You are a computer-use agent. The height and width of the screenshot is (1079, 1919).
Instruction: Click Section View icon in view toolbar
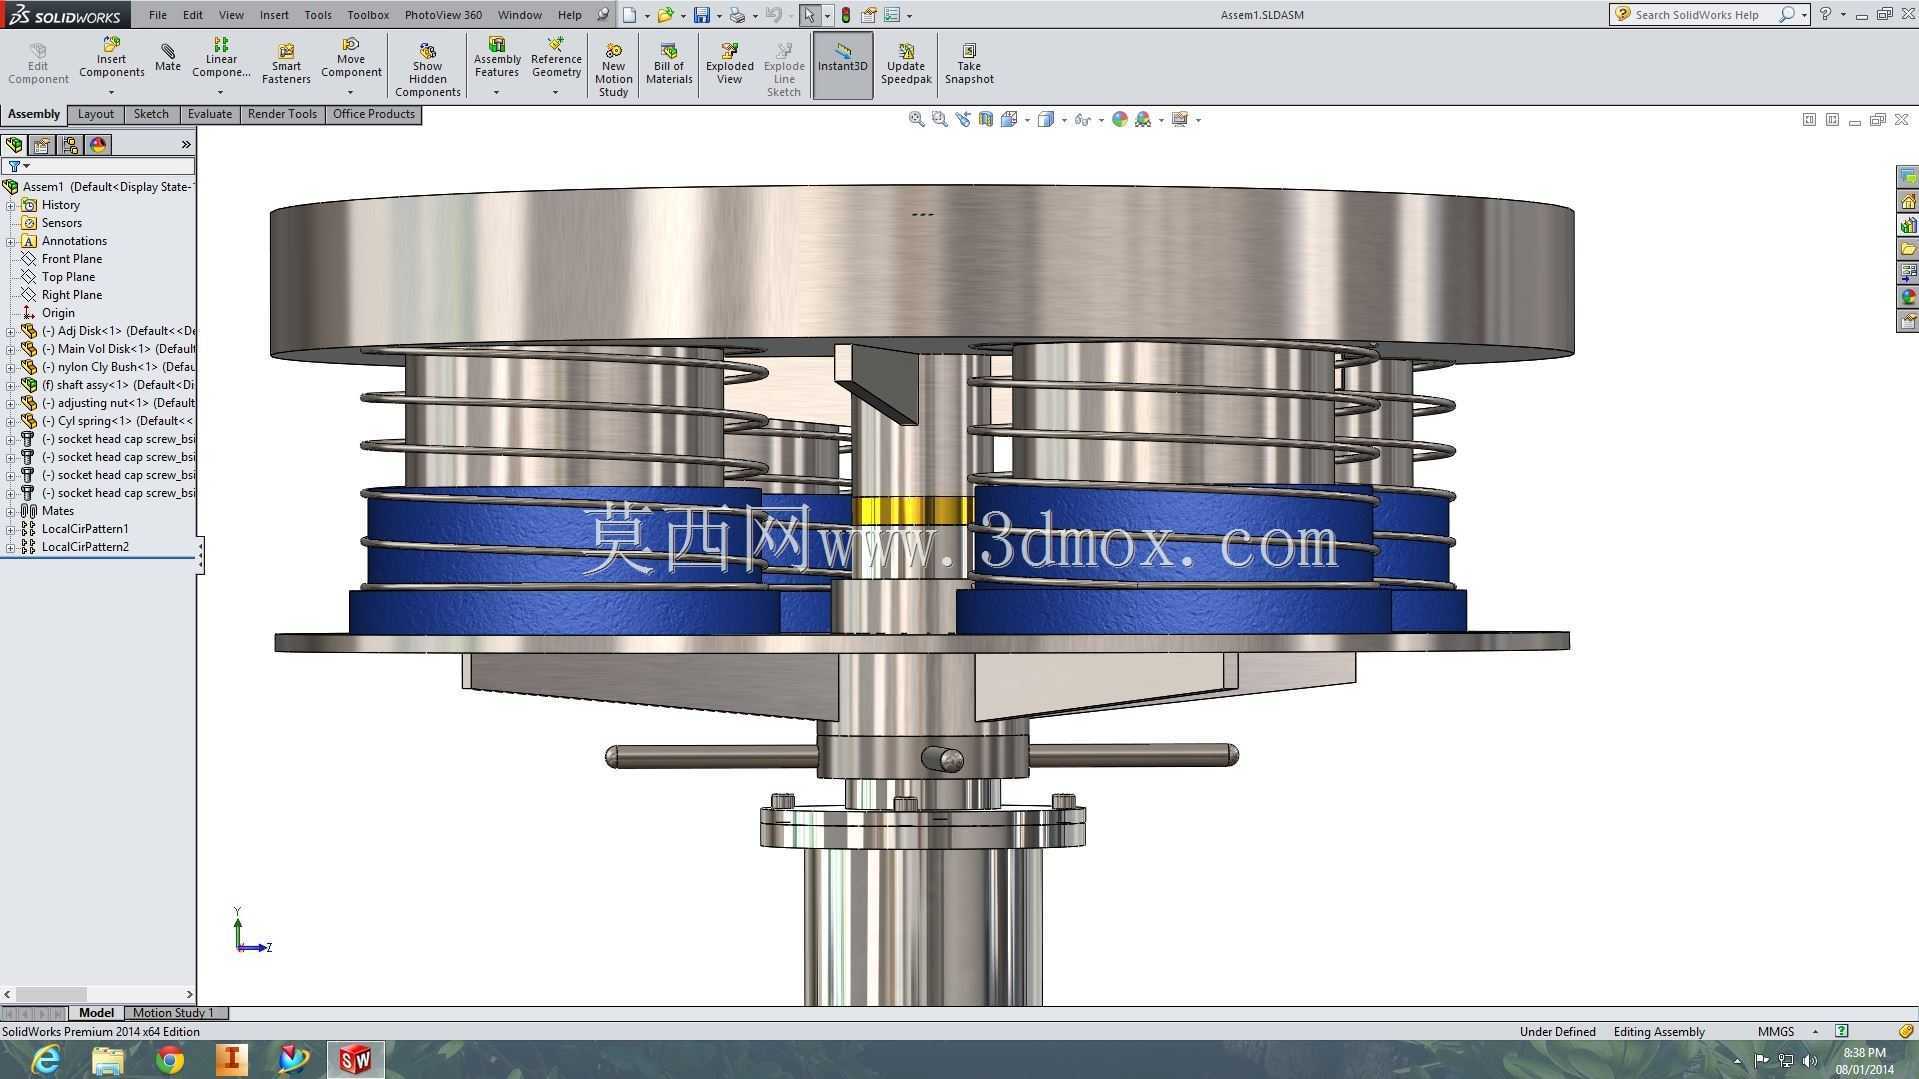coord(986,119)
